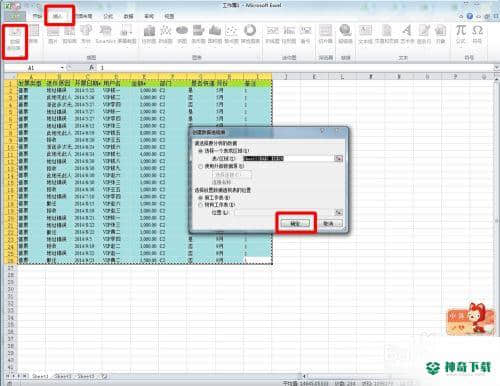The image size is (500, 386).
Task: Click the OK button in the dialog
Action: (295, 223)
